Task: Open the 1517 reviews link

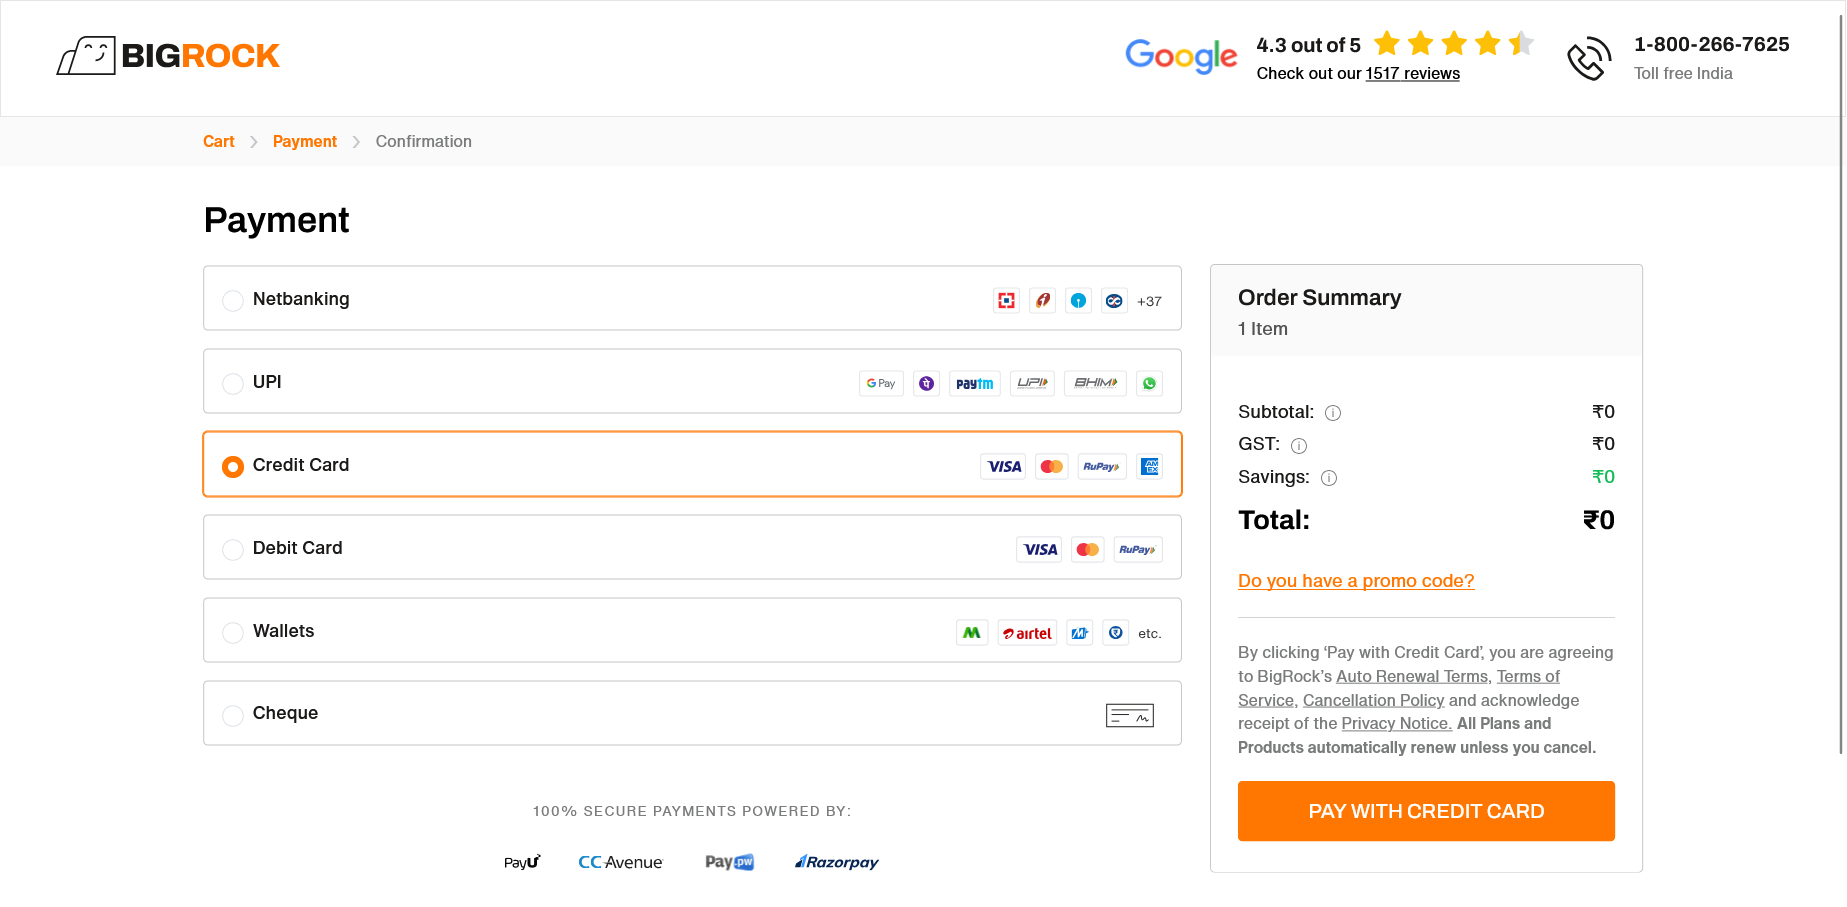Action: pyautogui.click(x=1413, y=74)
